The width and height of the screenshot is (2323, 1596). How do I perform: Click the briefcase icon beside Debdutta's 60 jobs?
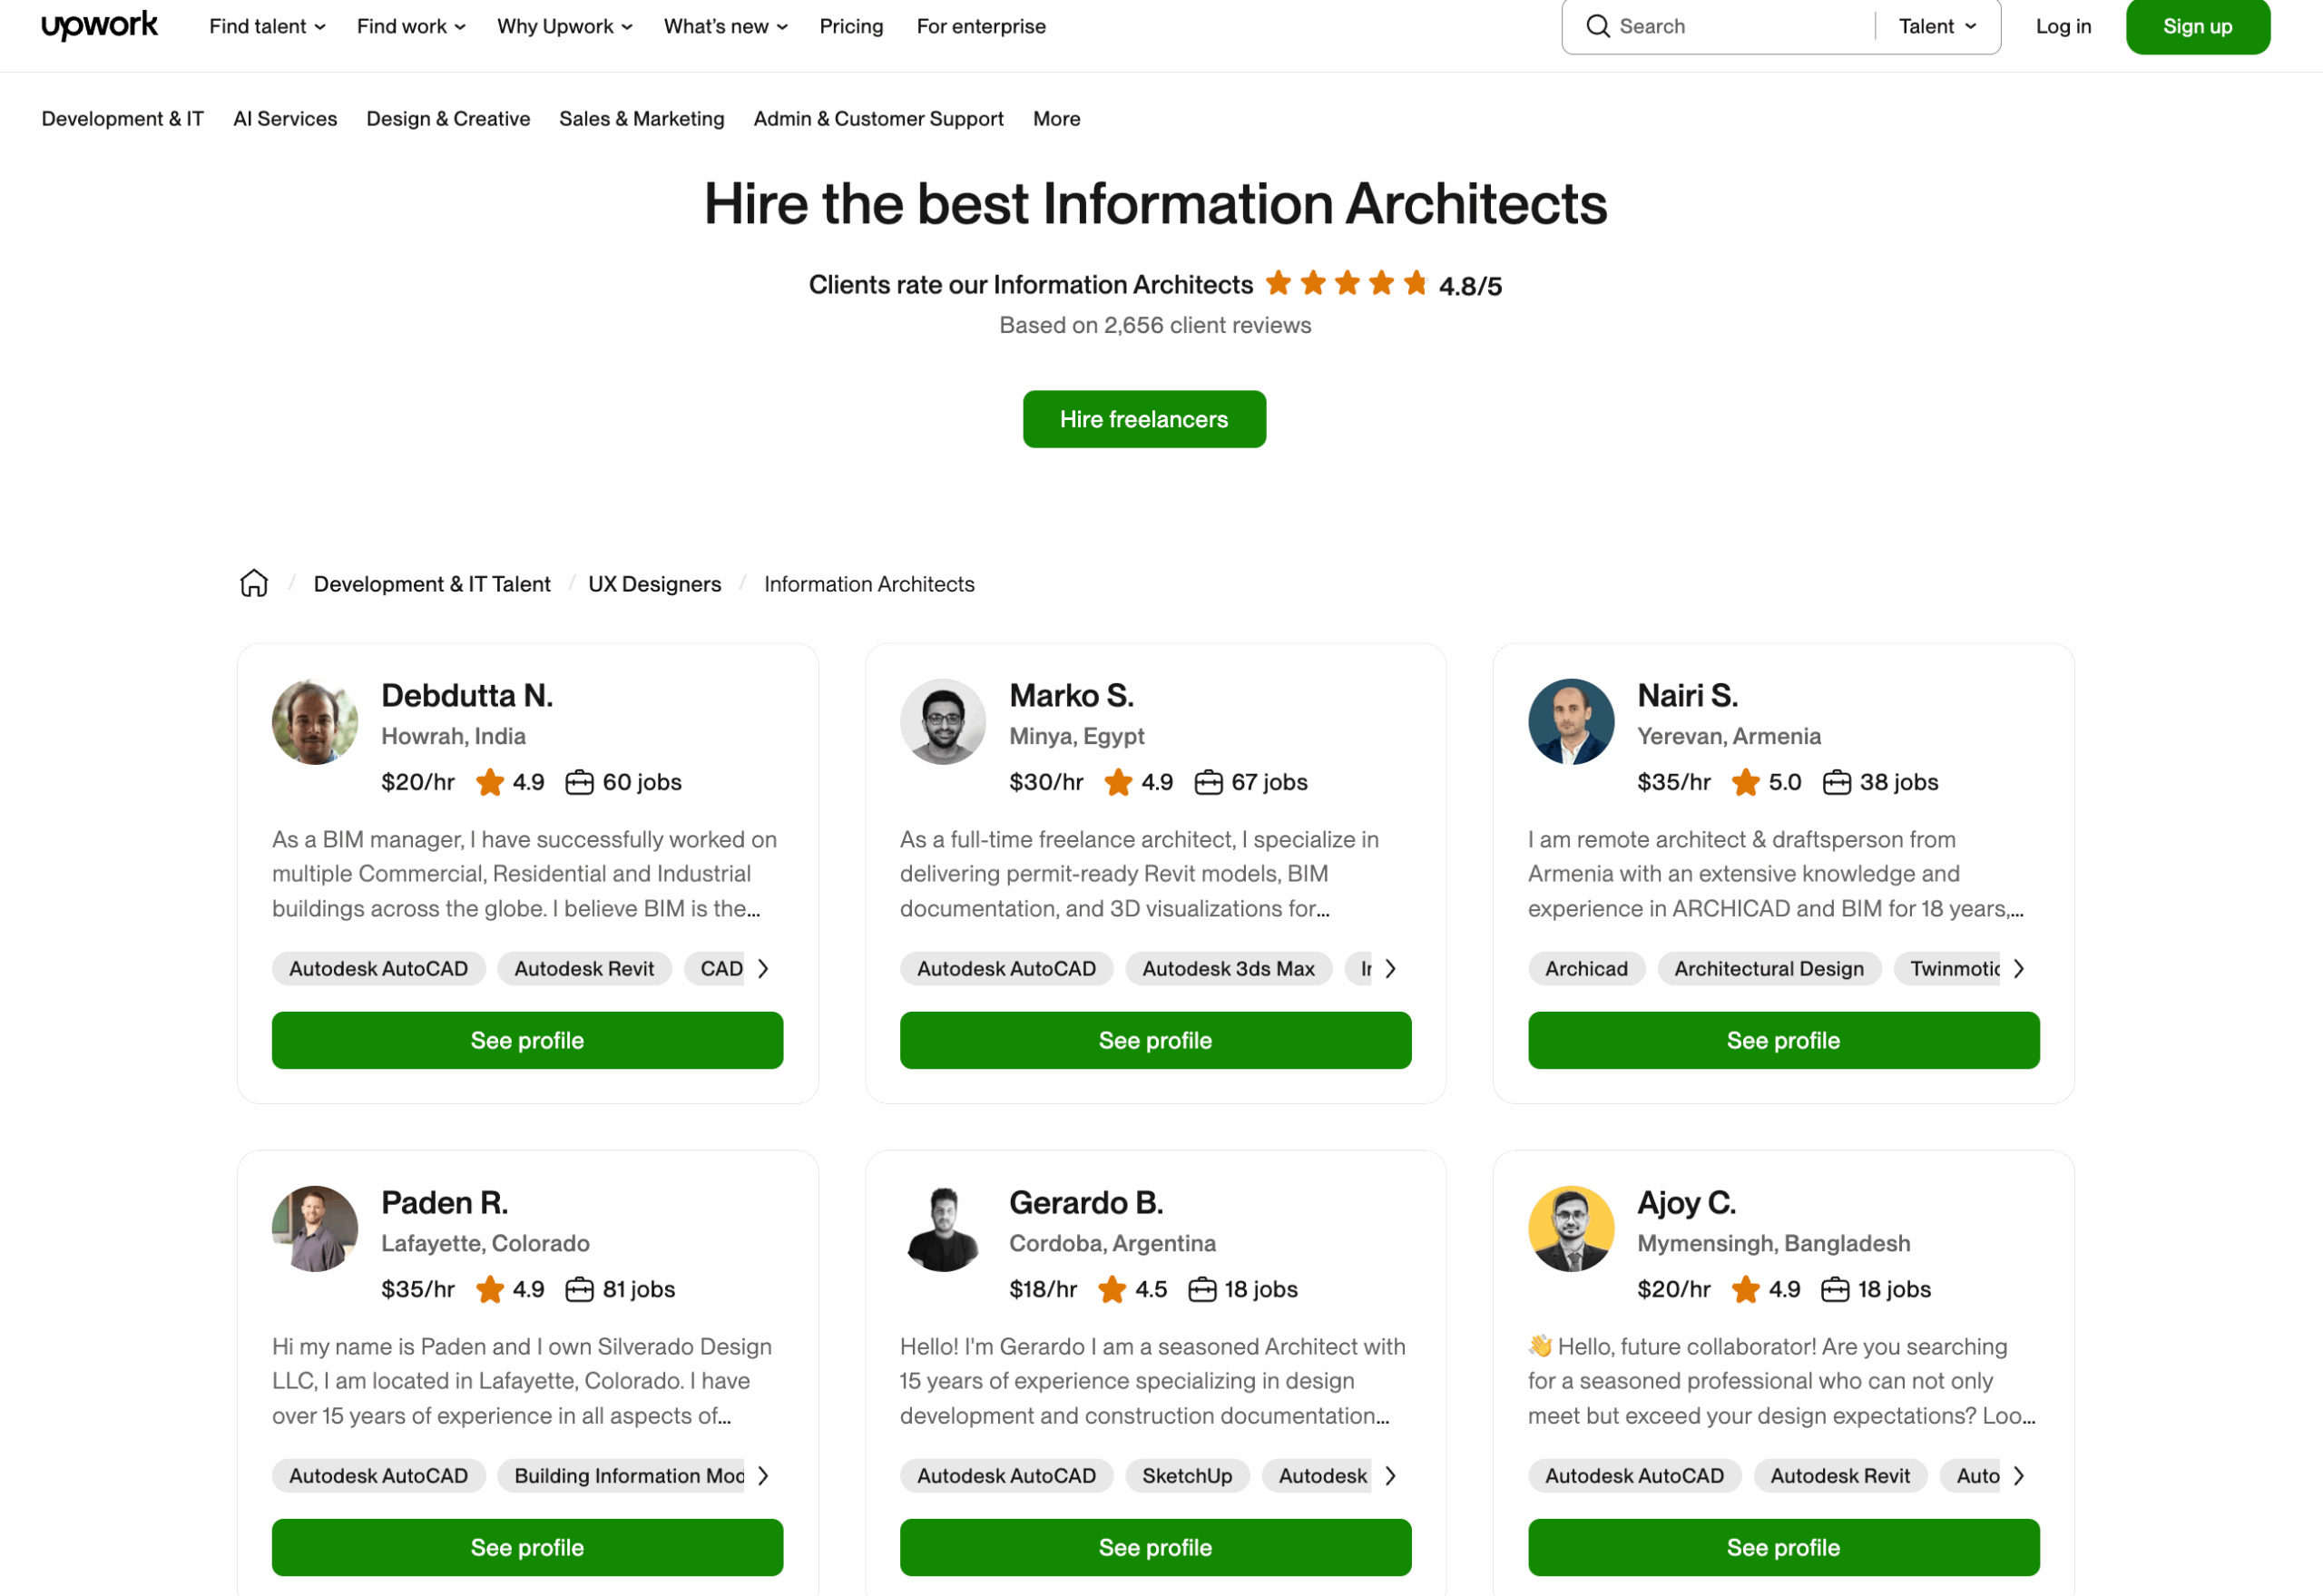pyautogui.click(x=582, y=782)
